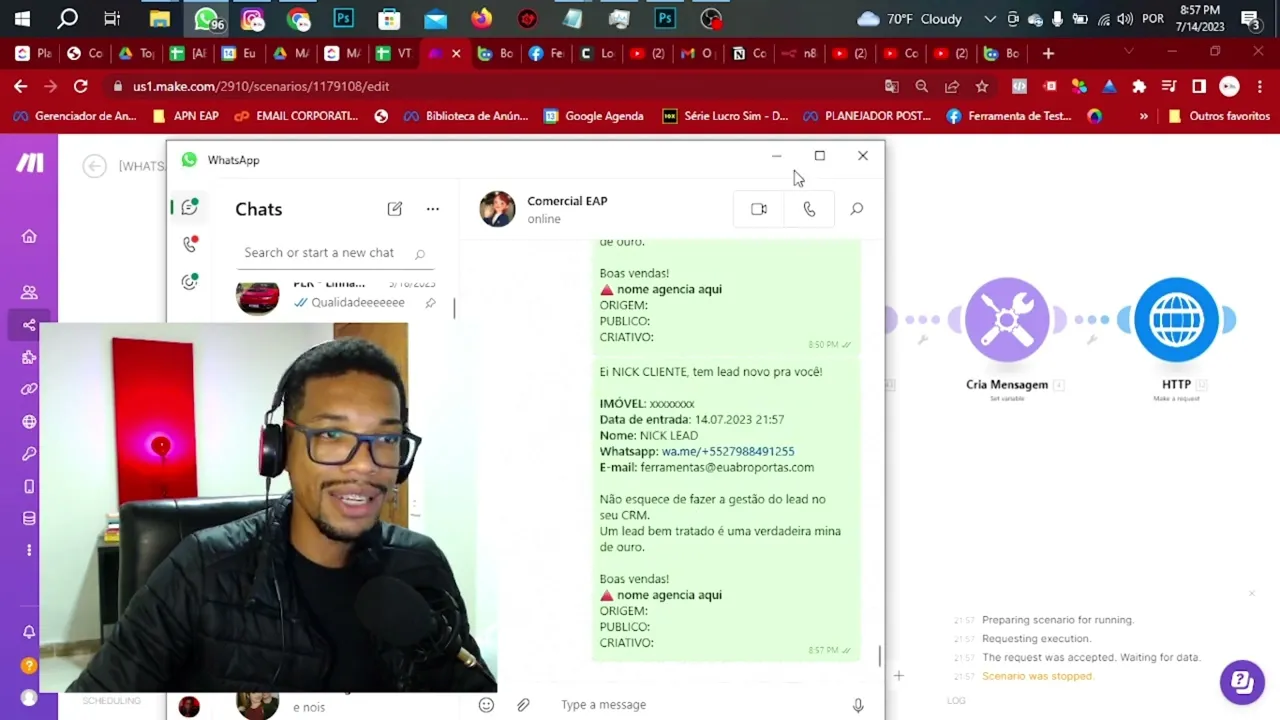Screen dimensions: 1280x720
Task: Open Make support chat bubble button
Action: click(x=1242, y=682)
